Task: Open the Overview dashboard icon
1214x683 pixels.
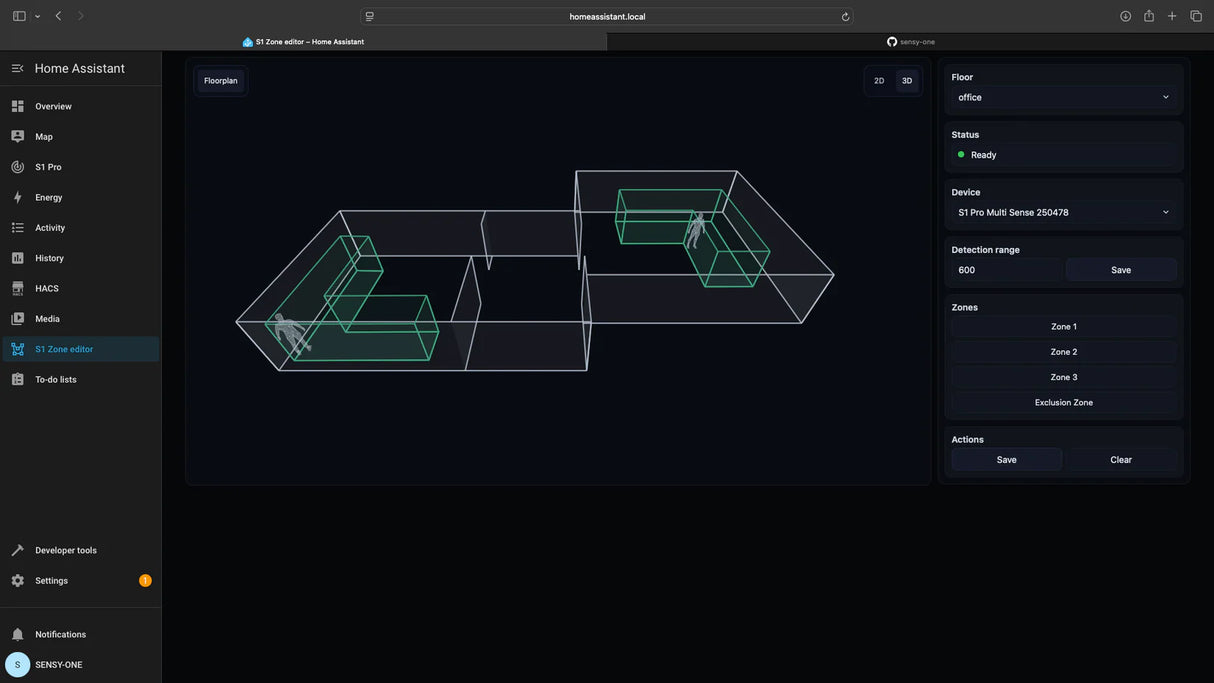Action: pos(17,106)
